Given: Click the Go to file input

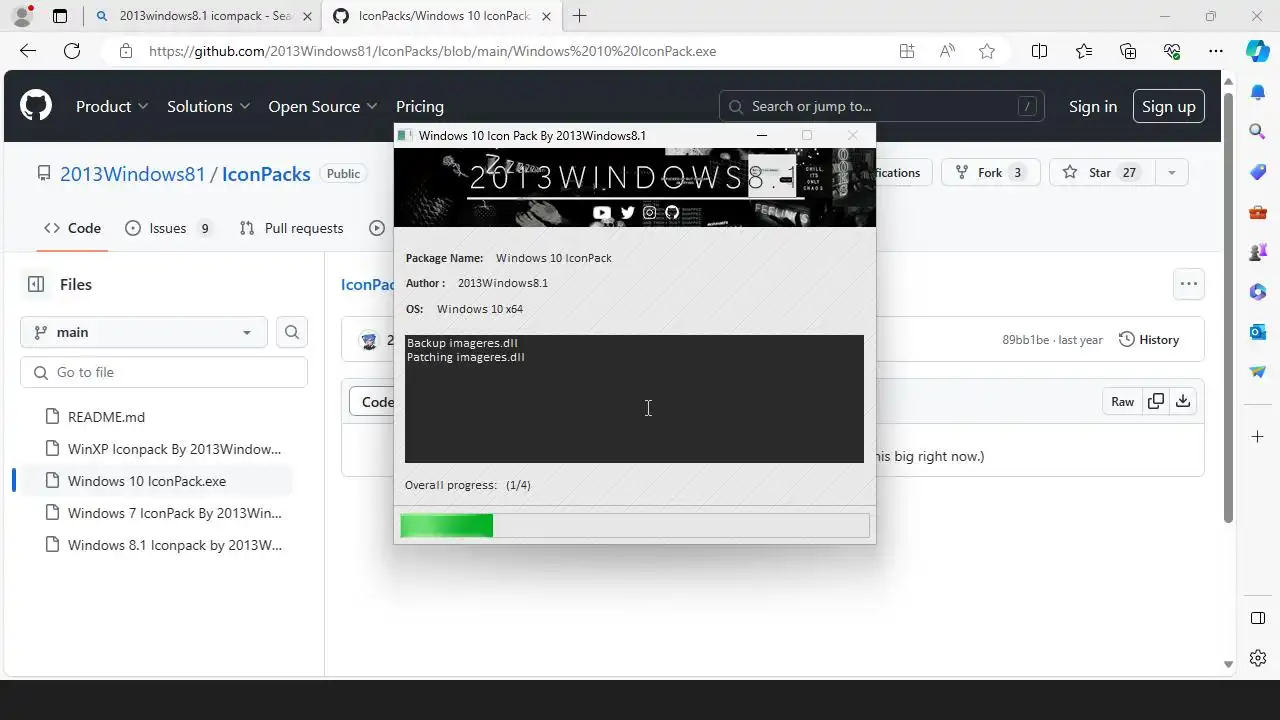Looking at the screenshot, I should [x=164, y=372].
